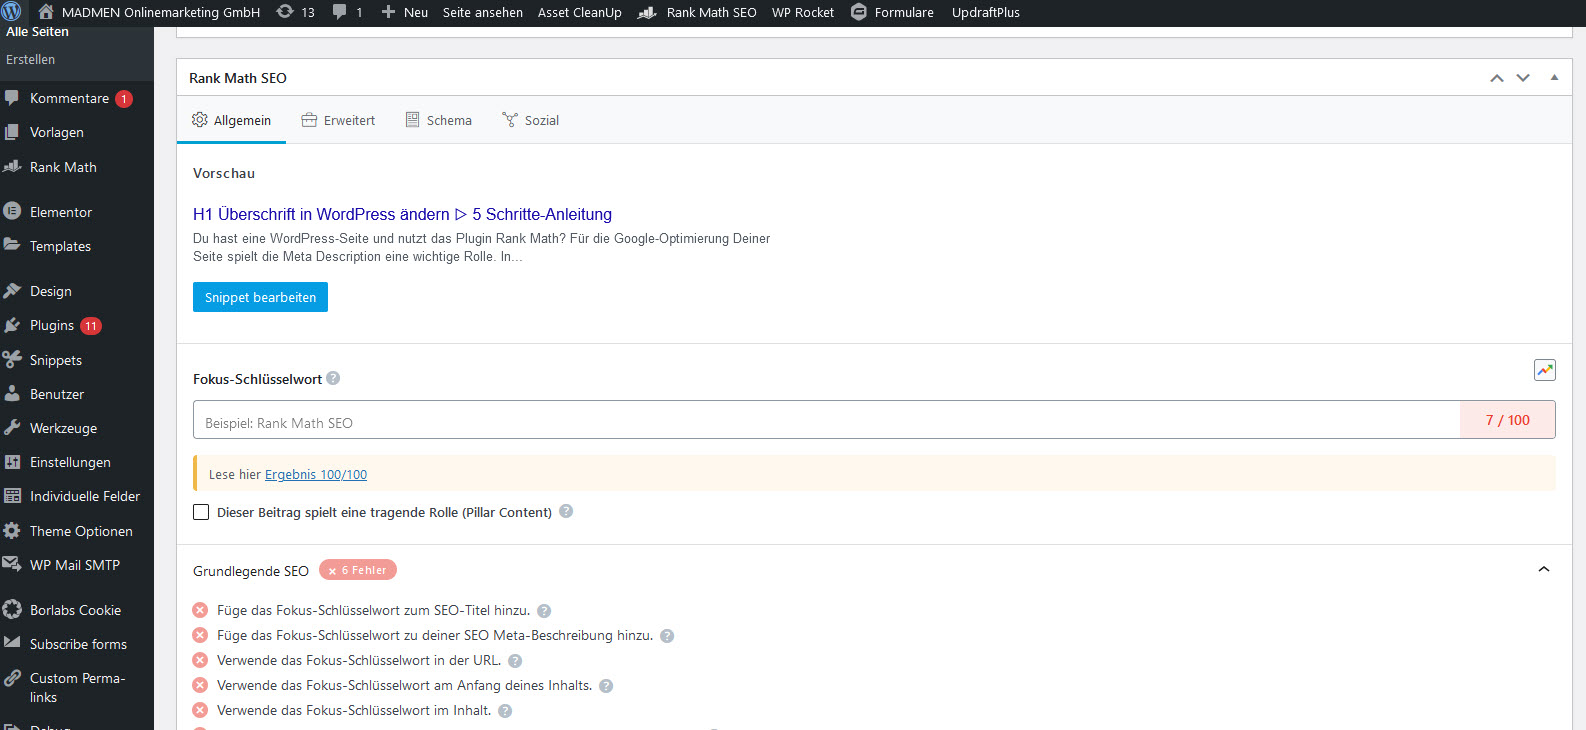This screenshot has height=730, width=1586.
Task: Collapse the Grundlegende SEO section
Action: (1544, 570)
